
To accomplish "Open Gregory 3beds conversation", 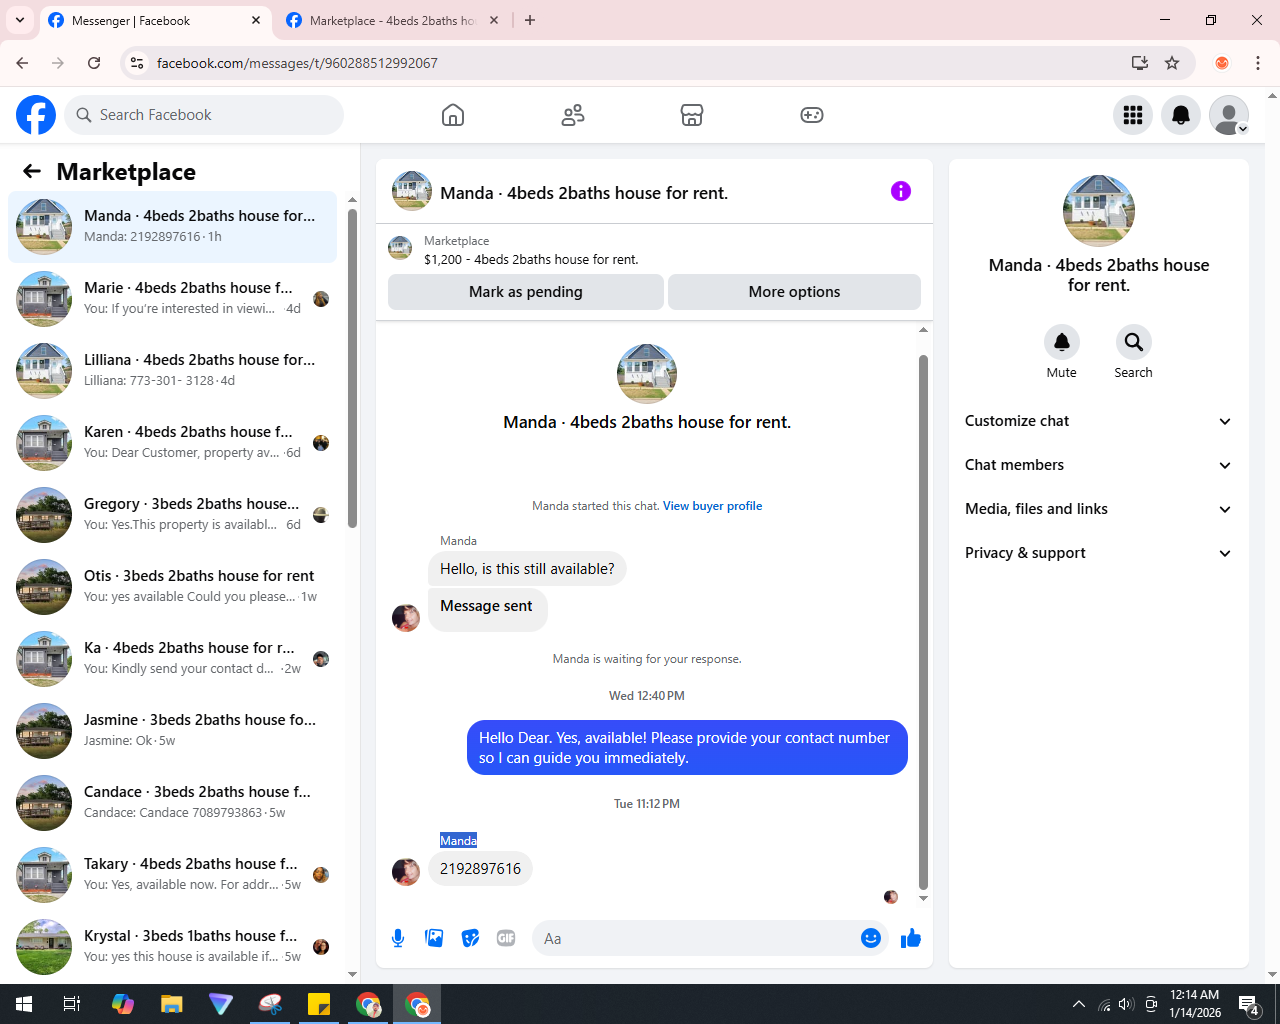I will [x=172, y=515].
